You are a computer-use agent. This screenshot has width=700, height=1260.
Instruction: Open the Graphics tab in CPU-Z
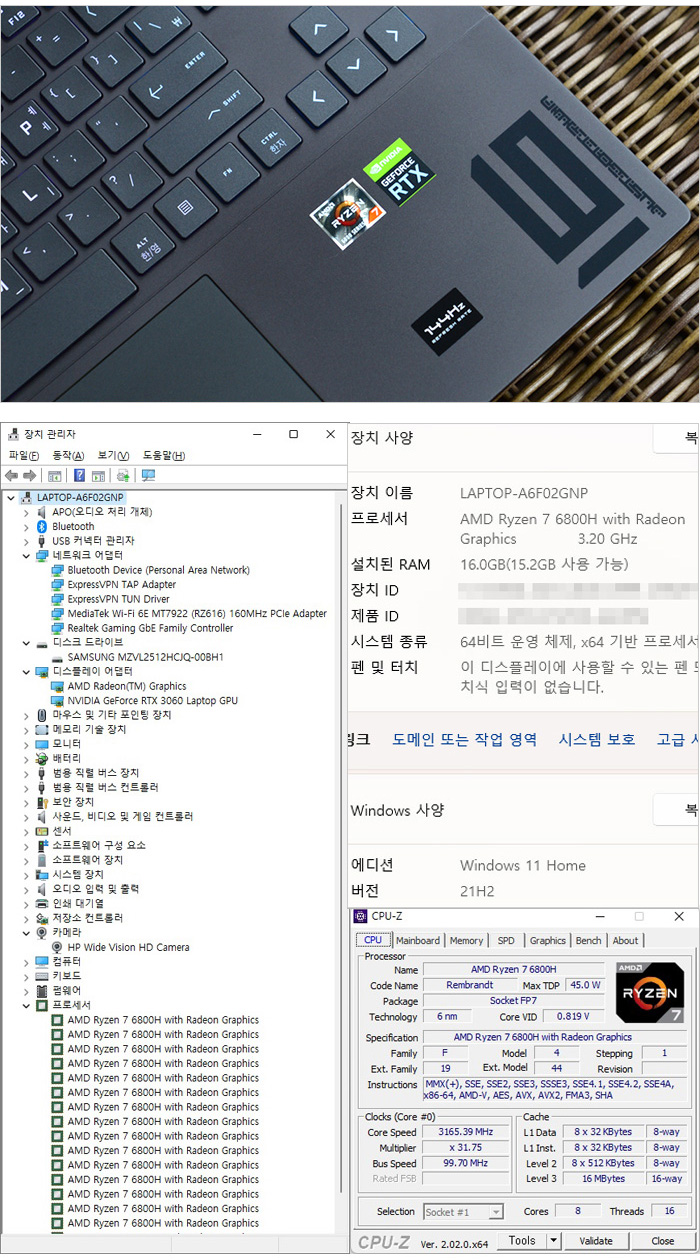(547, 940)
